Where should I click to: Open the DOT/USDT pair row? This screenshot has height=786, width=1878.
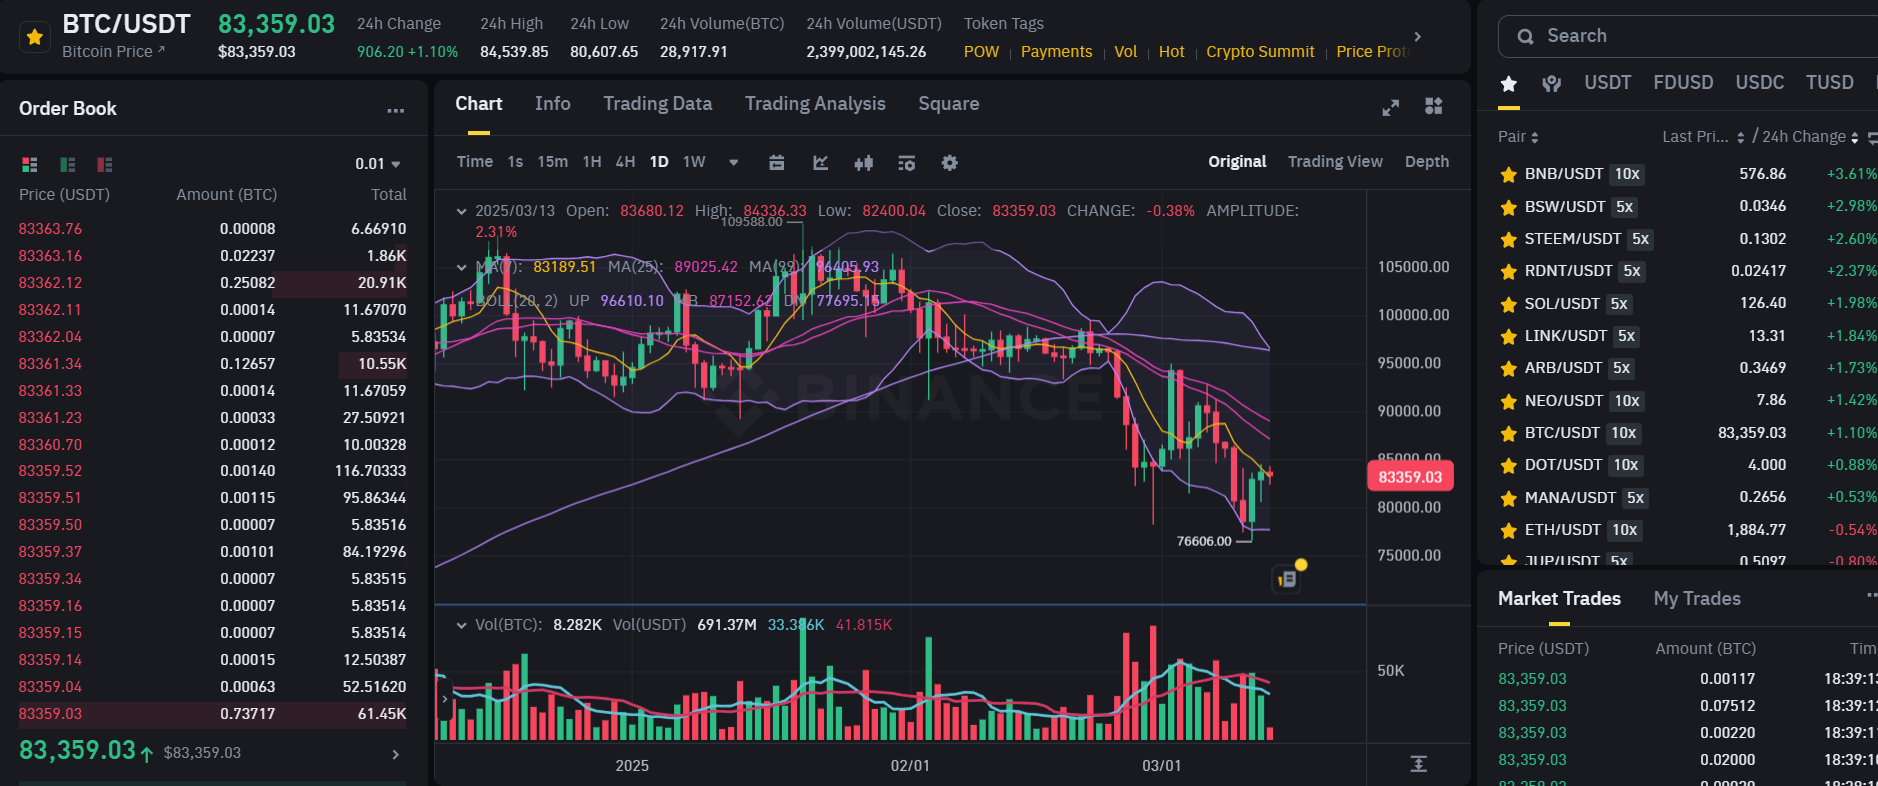coord(1688,465)
